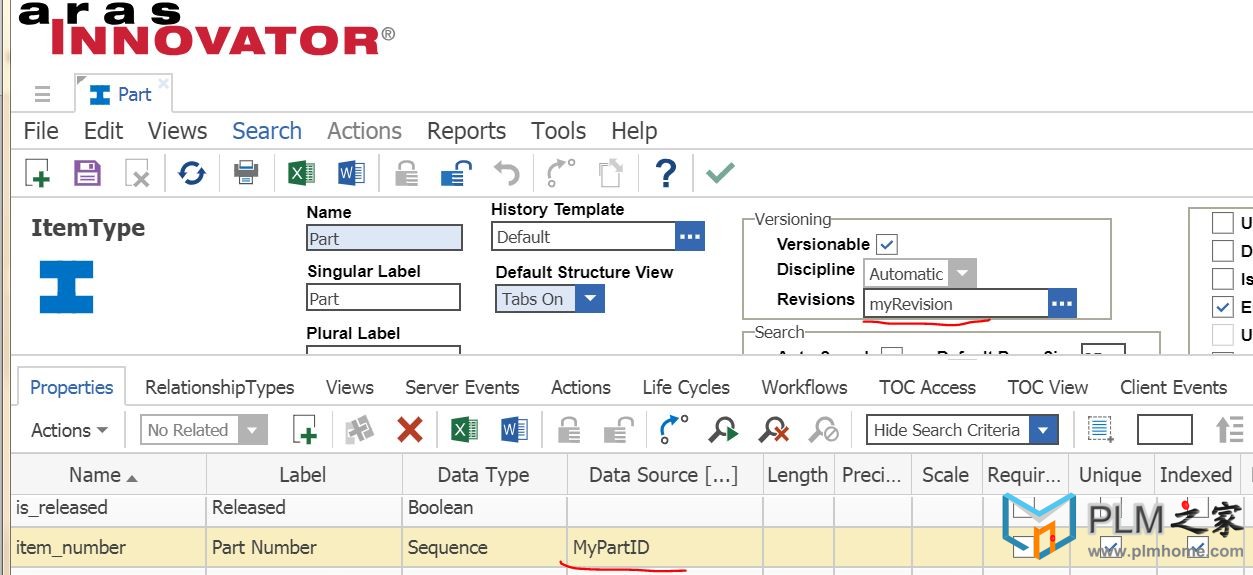This screenshot has height=575, width=1253.
Task: Open History Template picker ellipsis button
Action: click(x=690, y=237)
